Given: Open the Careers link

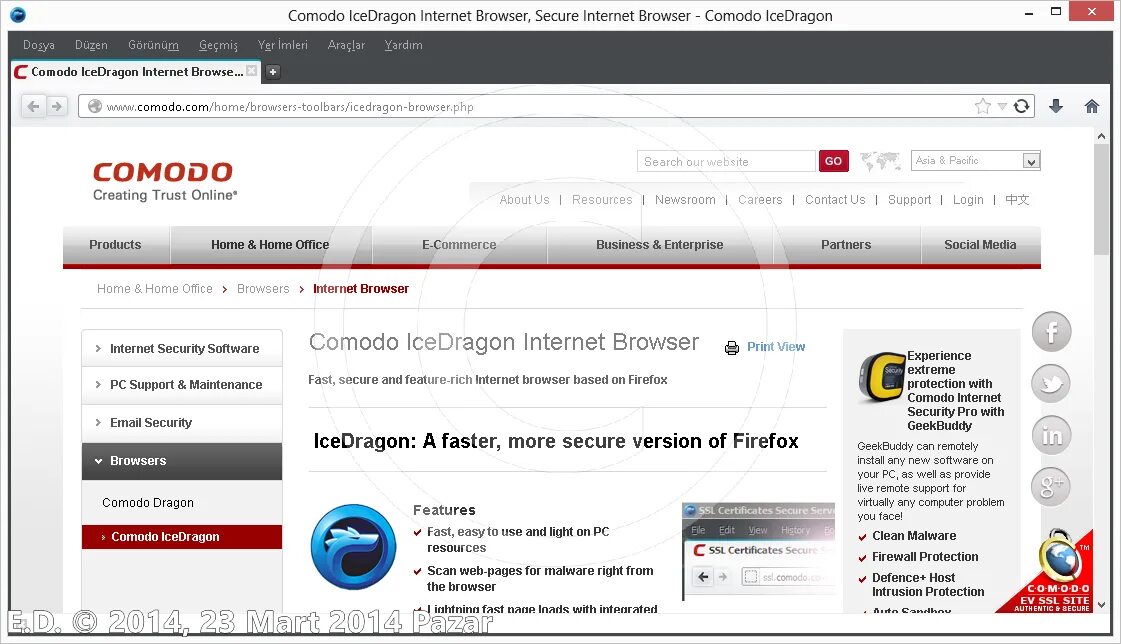Looking at the screenshot, I should click(760, 200).
